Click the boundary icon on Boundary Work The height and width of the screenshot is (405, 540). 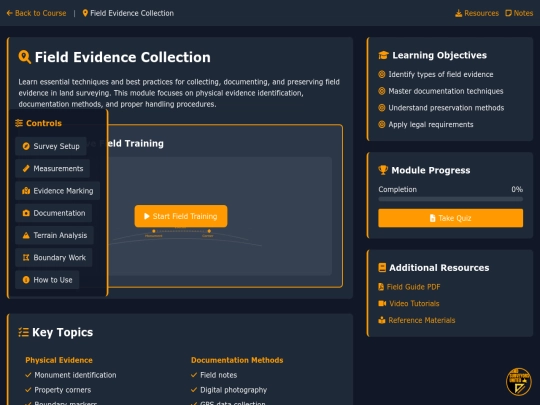pos(26,258)
